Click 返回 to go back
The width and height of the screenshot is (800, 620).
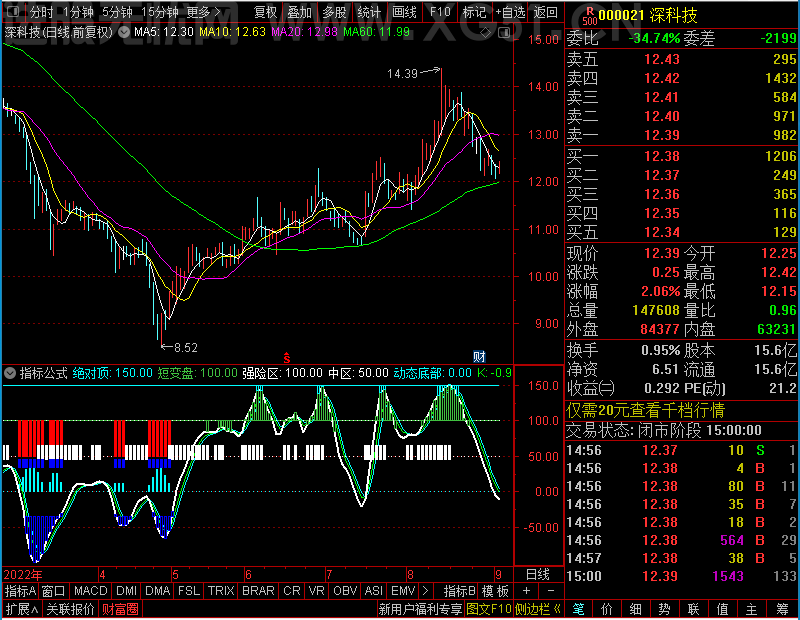click(x=545, y=12)
